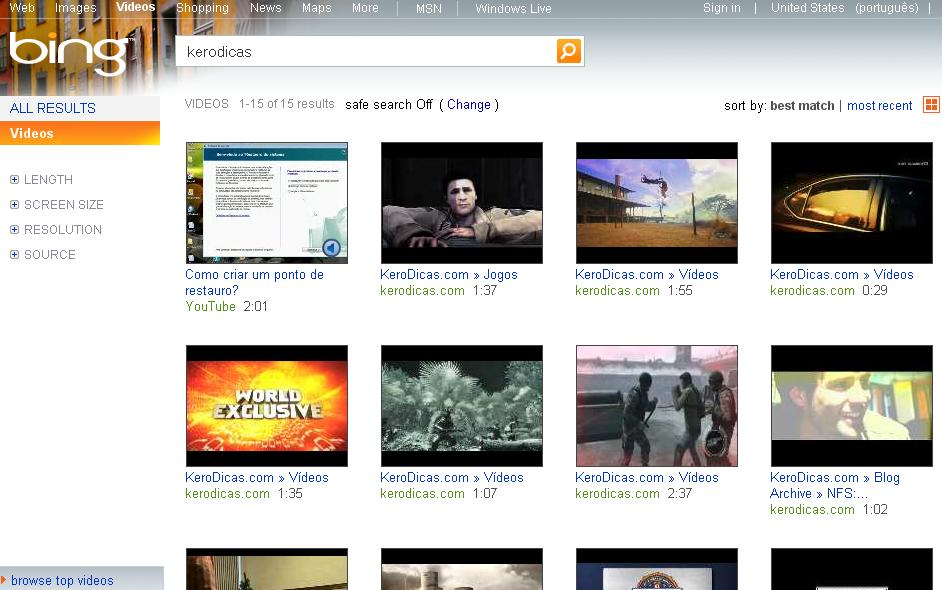Image resolution: width=942 pixels, height=590 pixels.
Task: Click the orange search magnifier button
Action: [568, 51]
